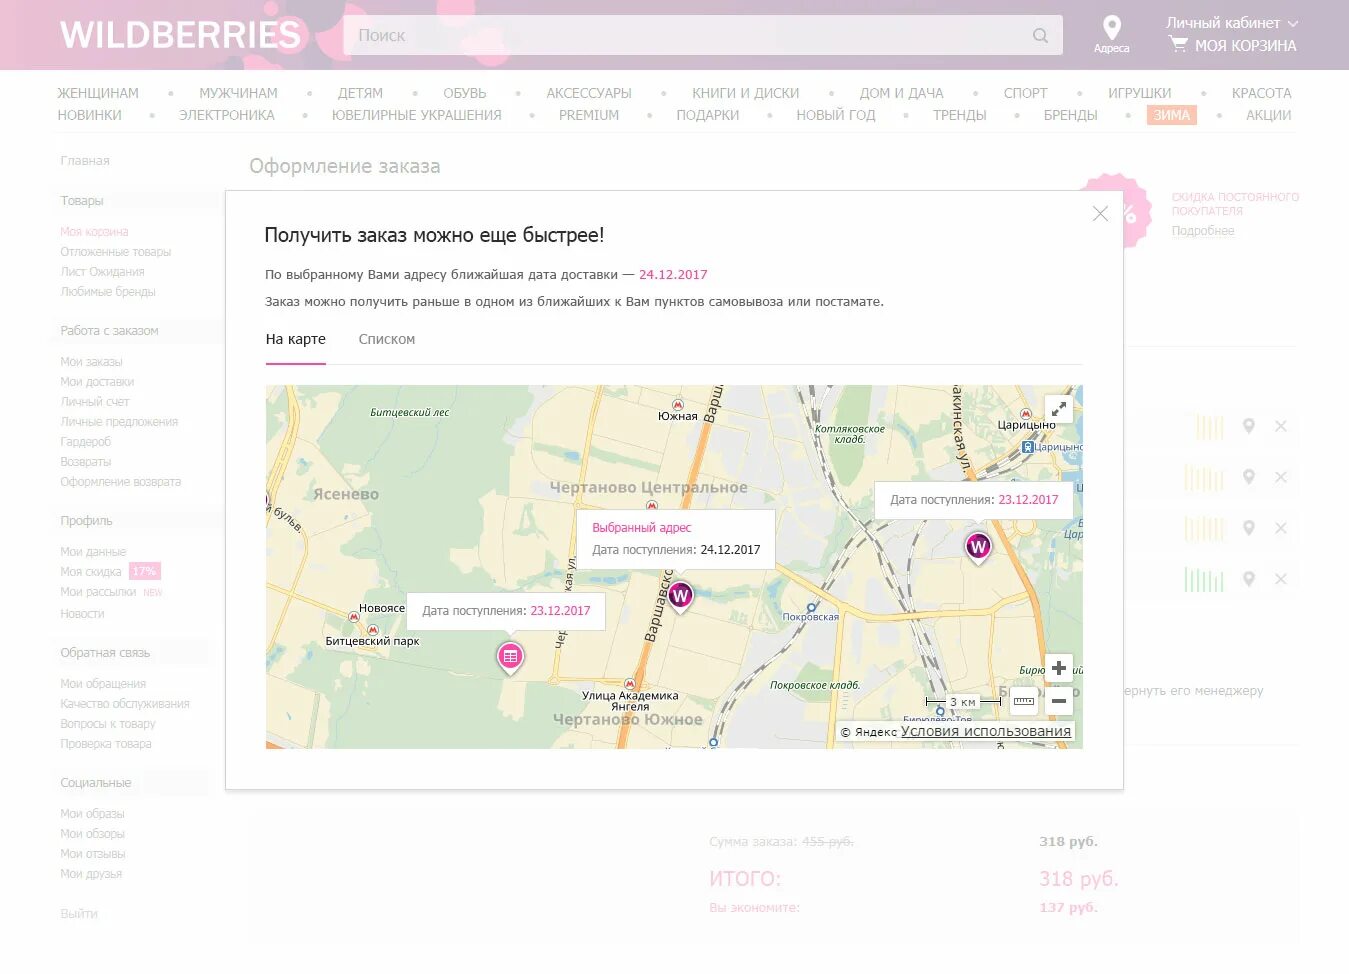1349x974 pixels.
Task: Activate the map ruler tool
Action: [1024, 701]
